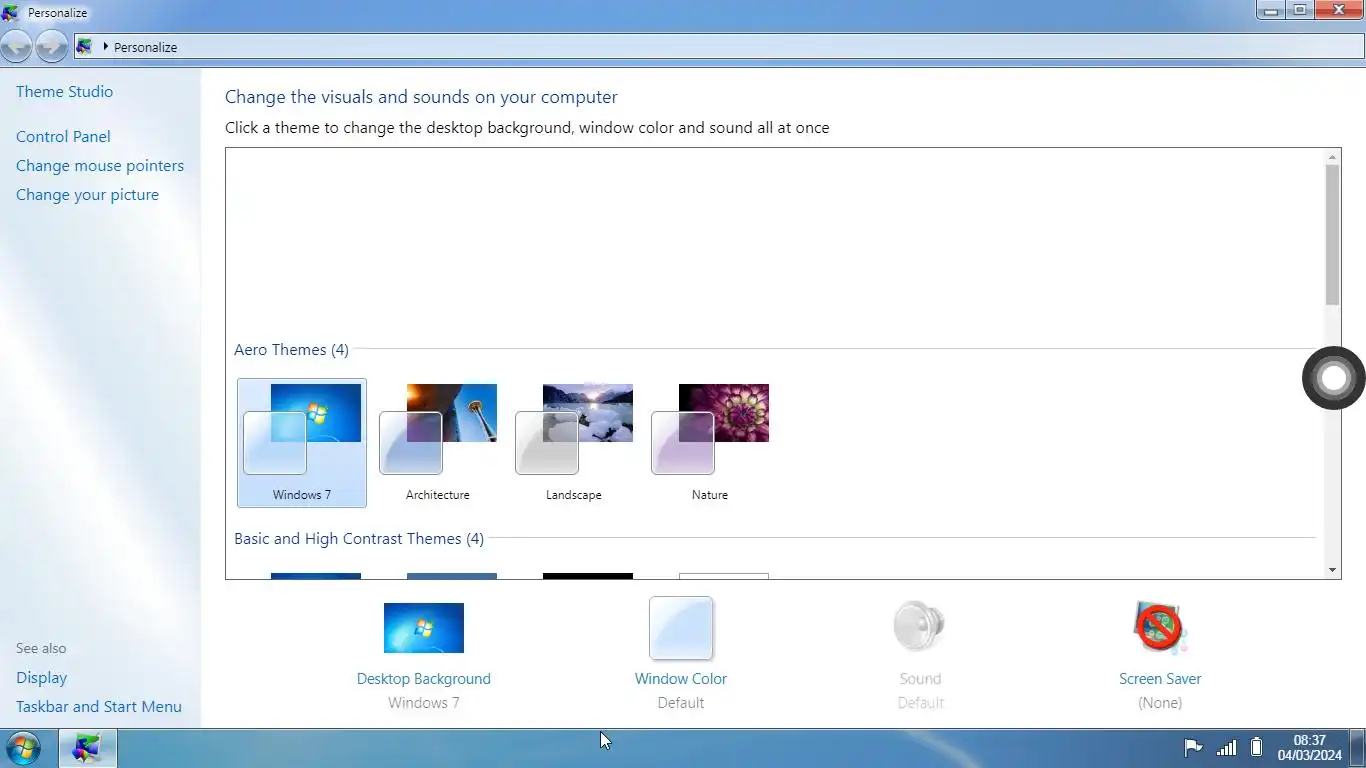Click the Personalize icon in address bar
The image size is (1366, 768).
point(84,47)
